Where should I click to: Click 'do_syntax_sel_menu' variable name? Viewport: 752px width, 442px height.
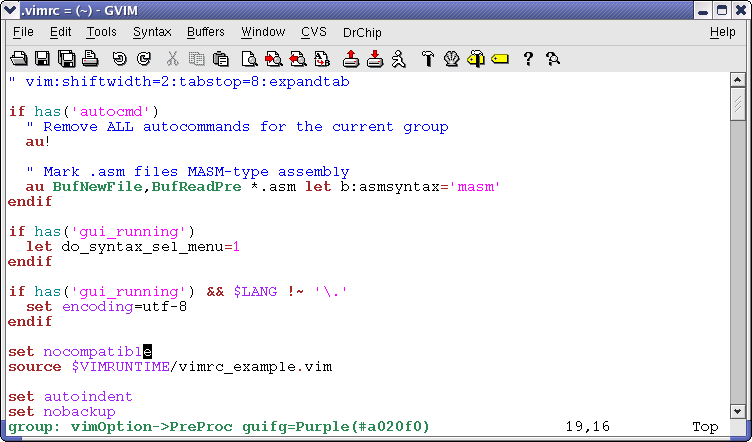click(142, 247)
